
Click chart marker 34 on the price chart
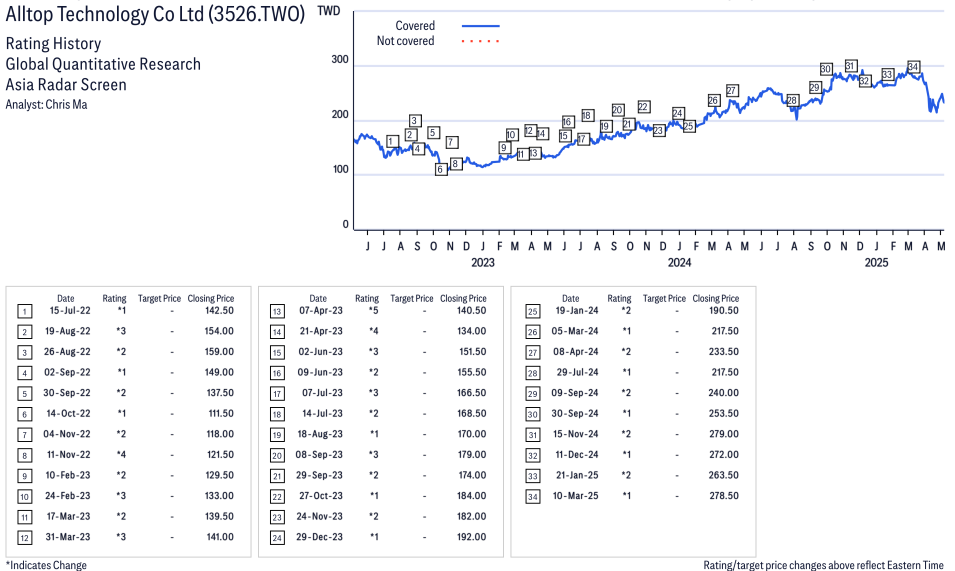913,66
